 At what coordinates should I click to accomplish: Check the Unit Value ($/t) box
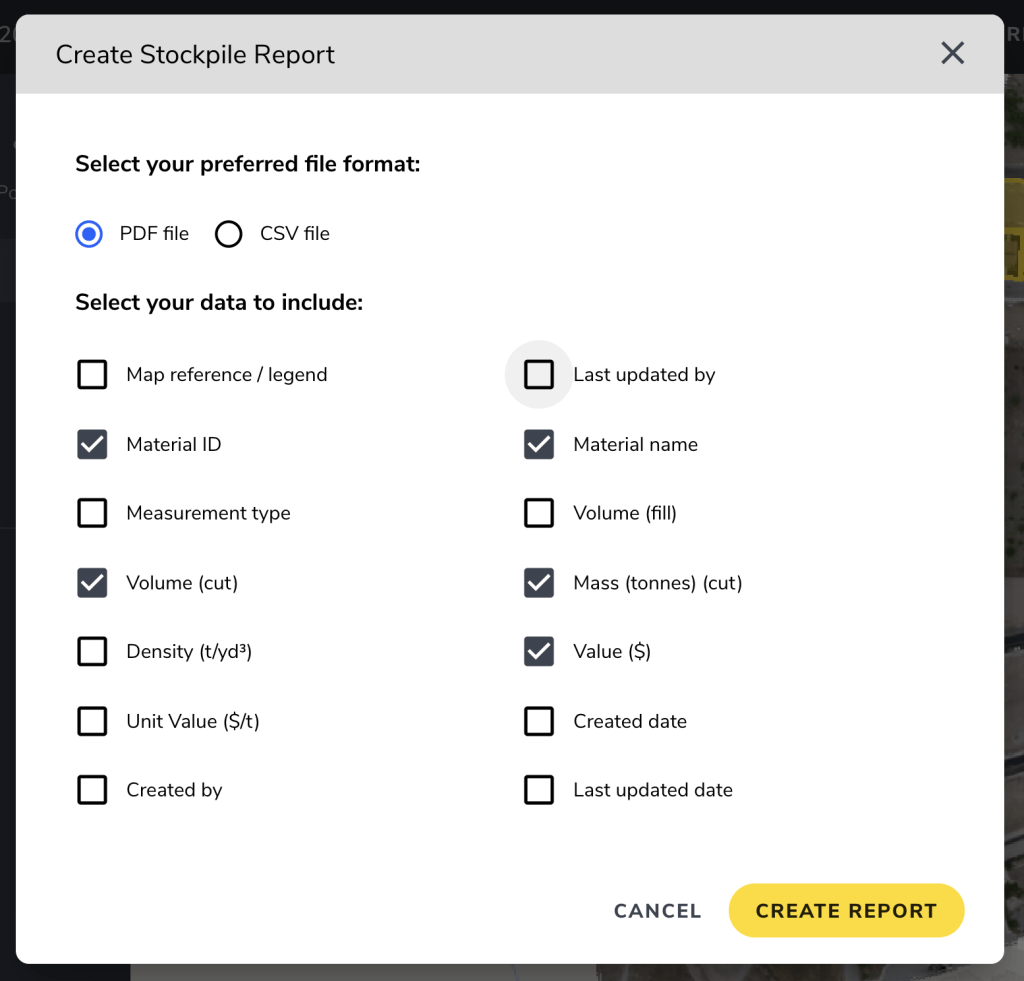point(93,721)
